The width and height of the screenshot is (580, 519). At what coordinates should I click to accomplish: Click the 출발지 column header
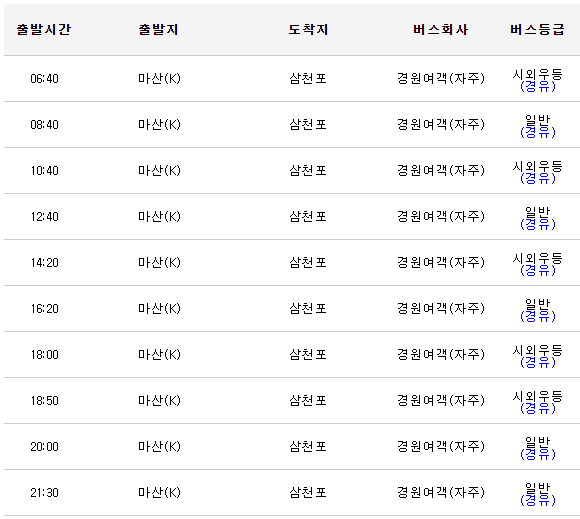coord(158,29)
